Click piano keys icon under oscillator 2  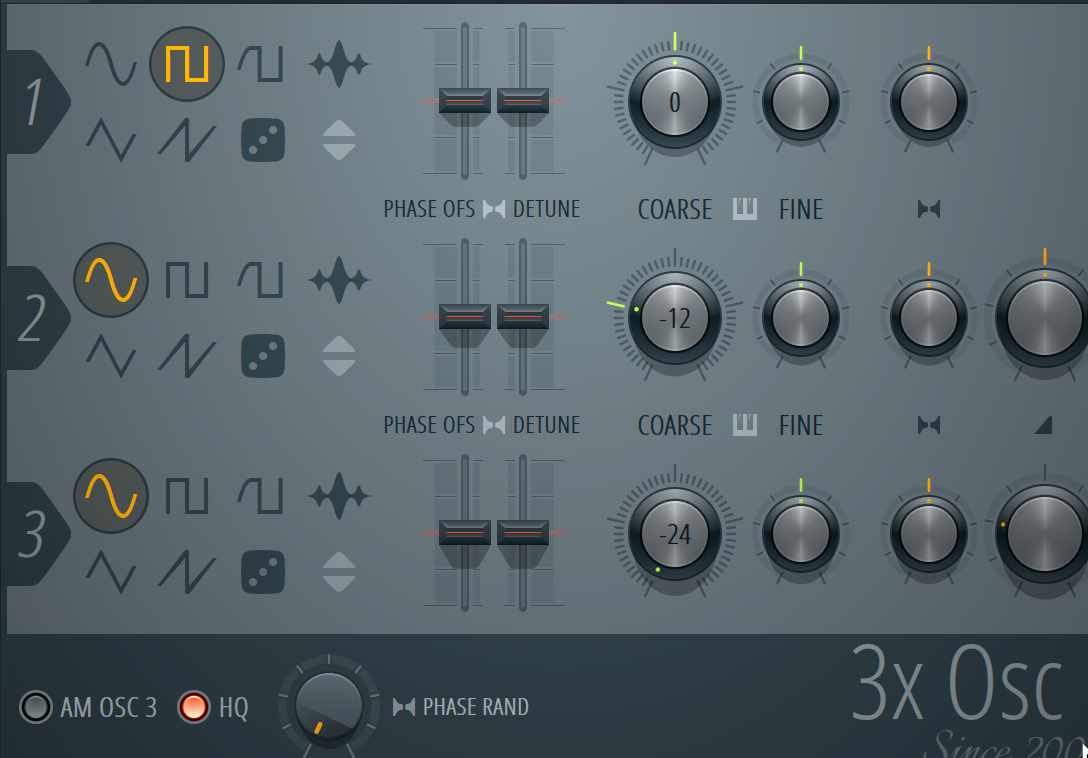745,425
